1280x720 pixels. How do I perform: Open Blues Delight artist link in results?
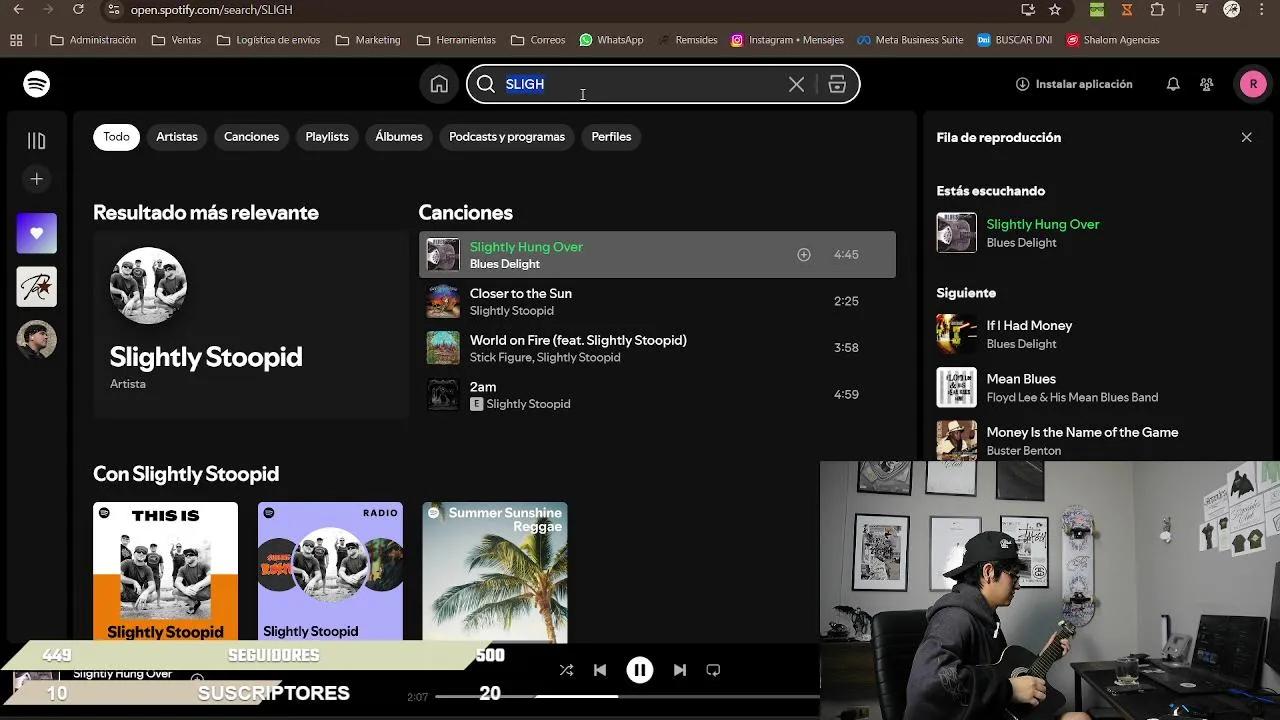pos(505,264)
